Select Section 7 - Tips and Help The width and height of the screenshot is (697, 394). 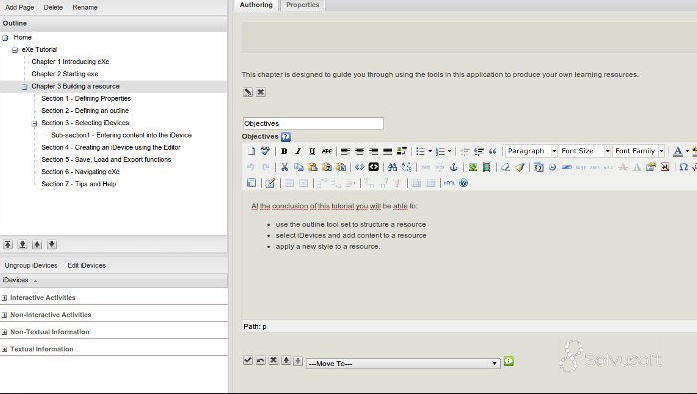[79, 184]
